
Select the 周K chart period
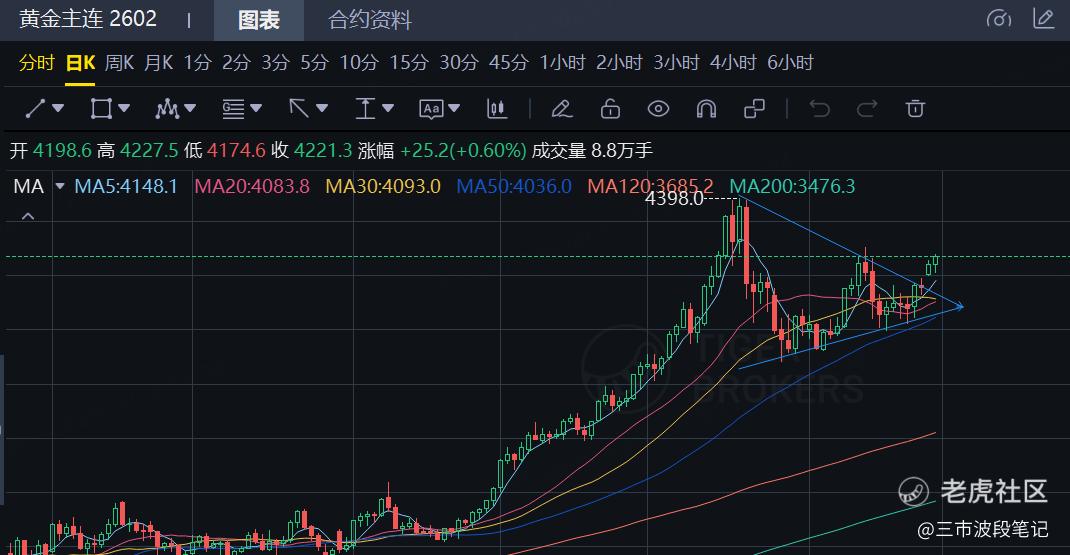(119, 63)
